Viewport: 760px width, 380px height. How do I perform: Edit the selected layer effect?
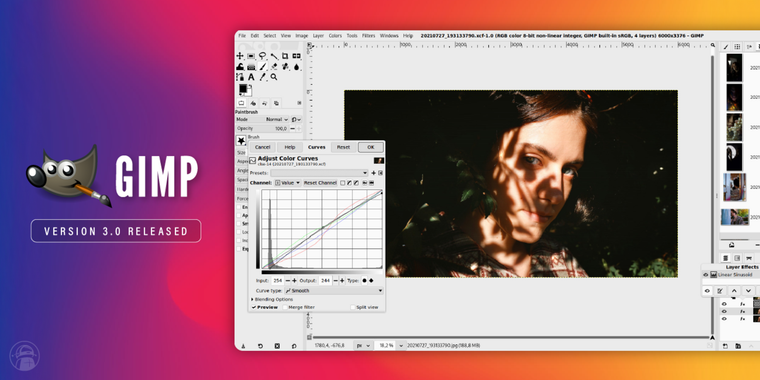click(x=720, y=291)
